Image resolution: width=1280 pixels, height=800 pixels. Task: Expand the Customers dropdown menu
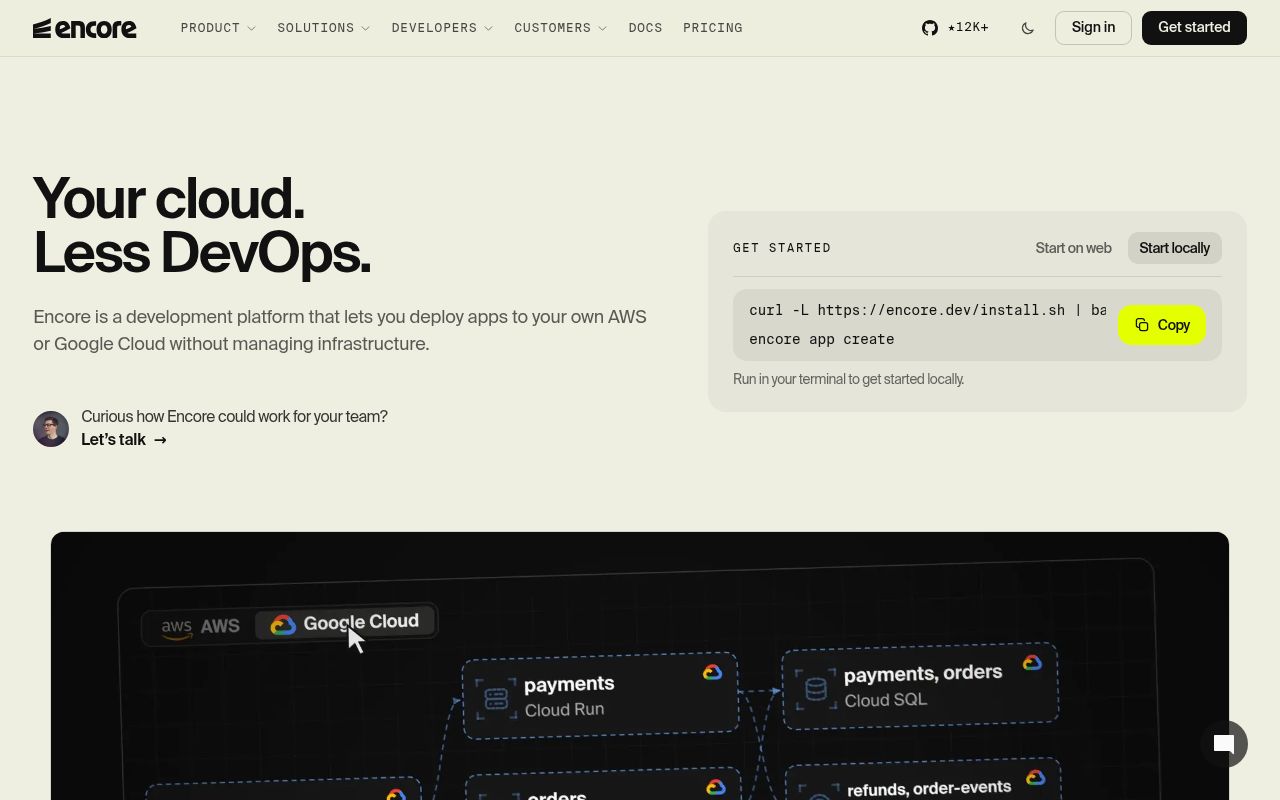click(x=561, y=28)
